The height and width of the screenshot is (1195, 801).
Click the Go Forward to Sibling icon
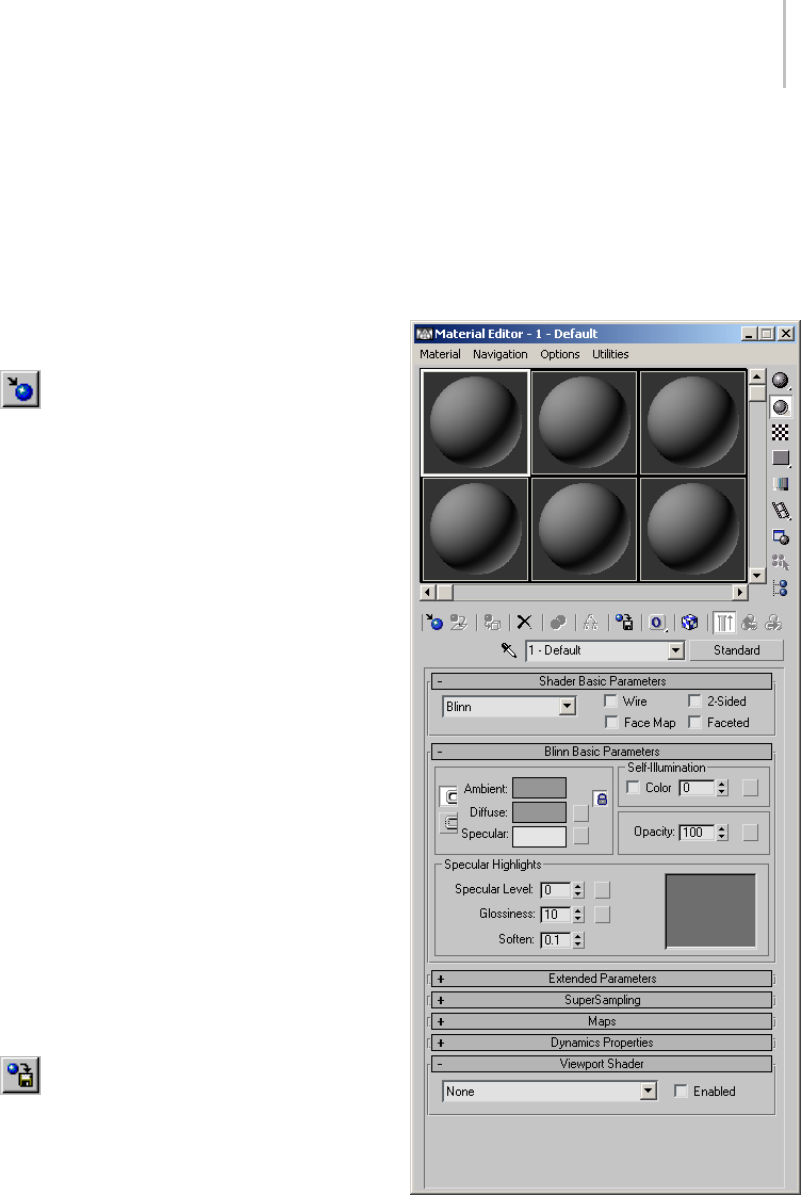[773, 623]
